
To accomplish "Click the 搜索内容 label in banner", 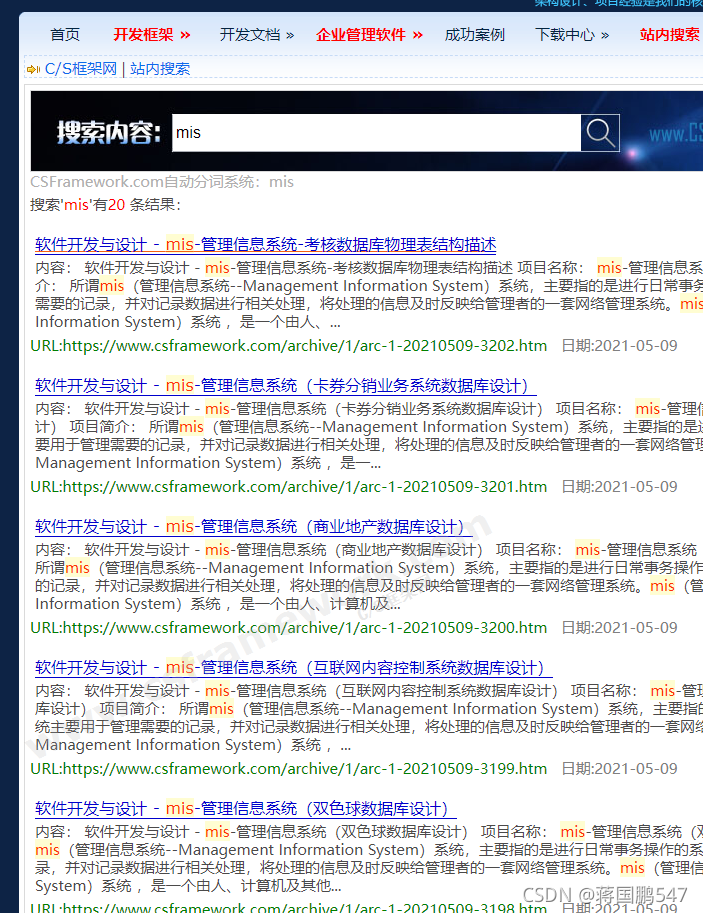I will (x=108, y=133).
